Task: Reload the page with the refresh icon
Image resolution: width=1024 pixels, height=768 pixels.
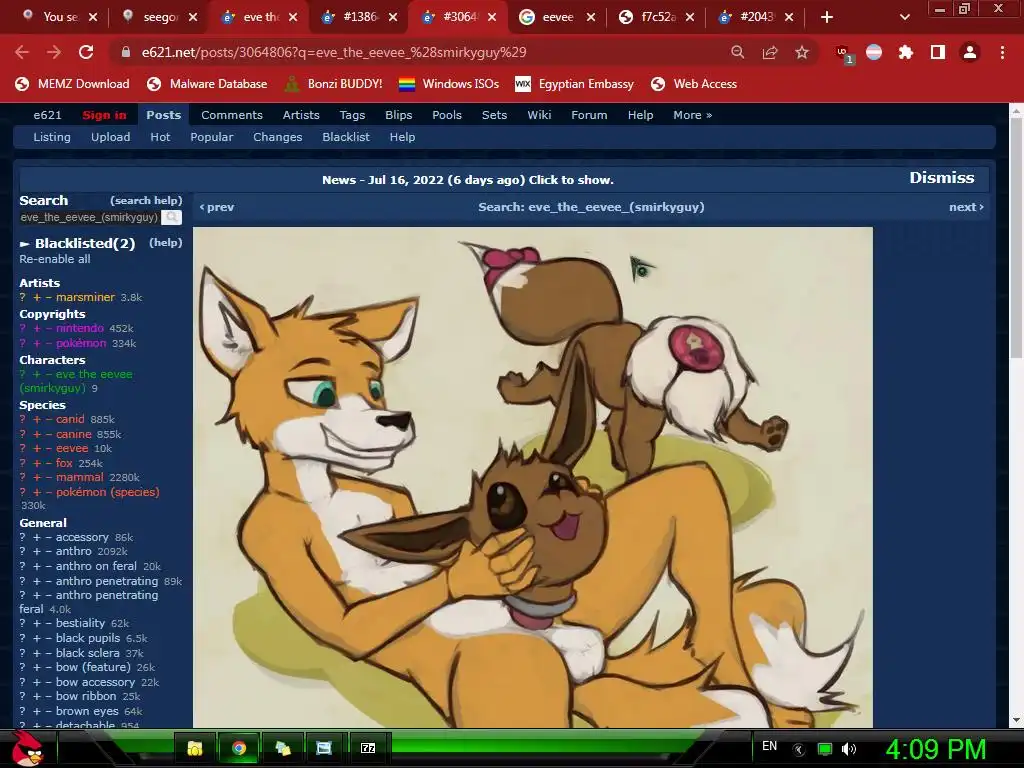Action: 86,52
